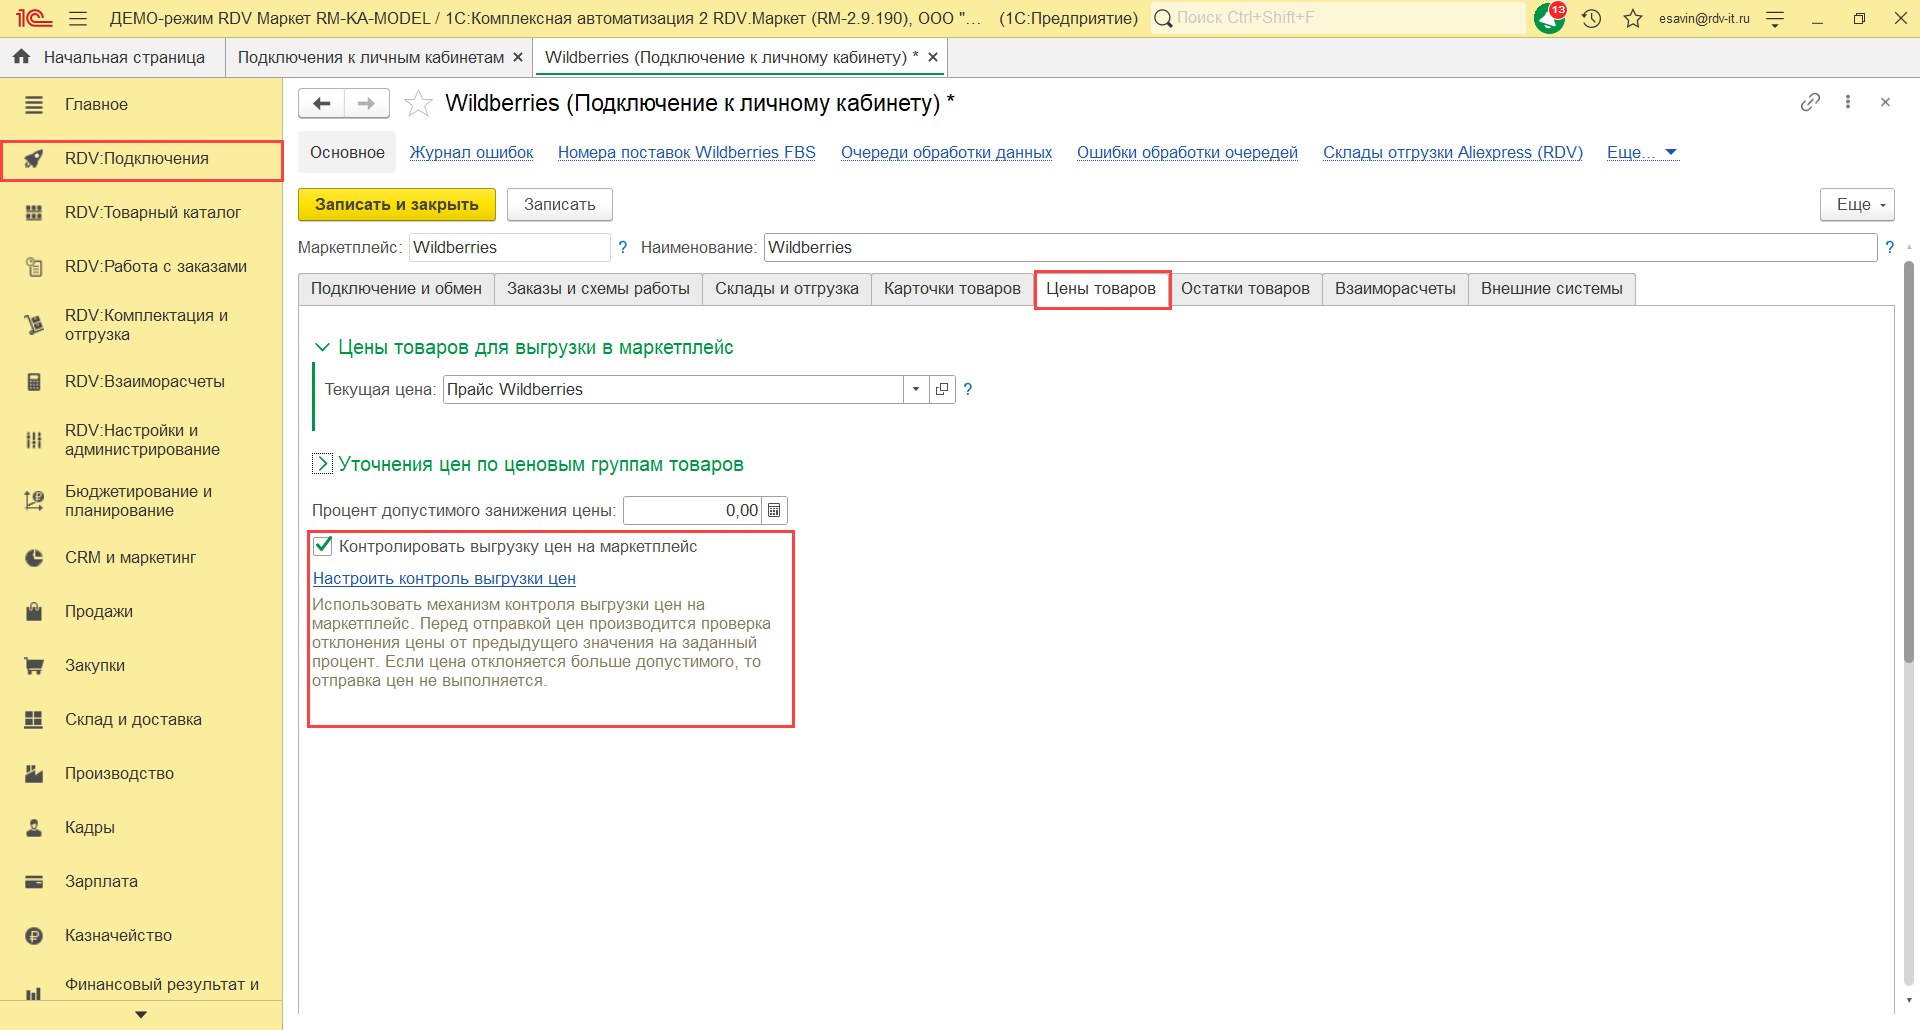Click Записать и закрыть button

coord(396,205)
